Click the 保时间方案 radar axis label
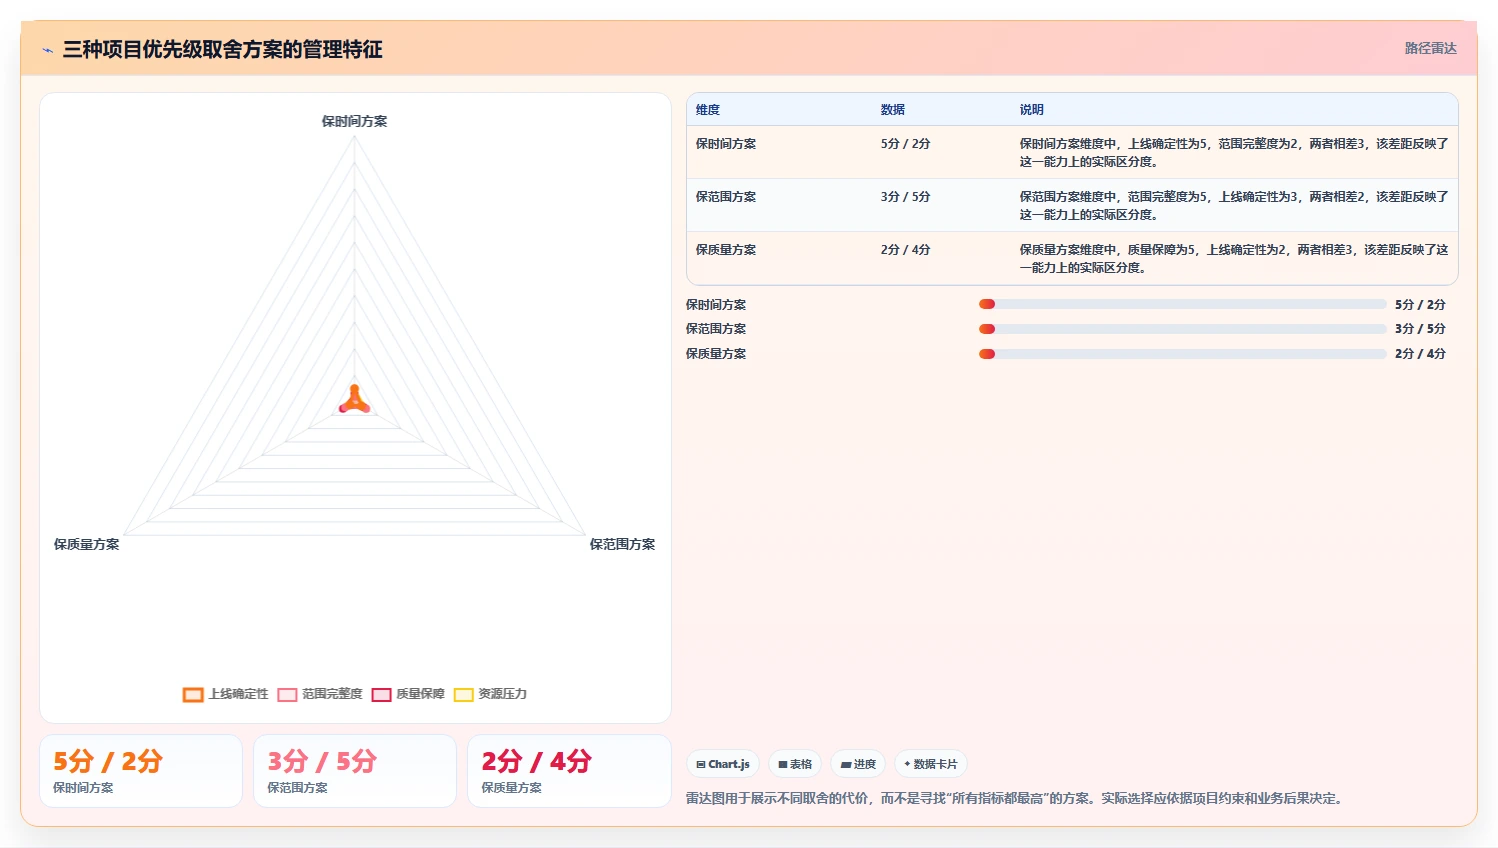 coord(354,121)
